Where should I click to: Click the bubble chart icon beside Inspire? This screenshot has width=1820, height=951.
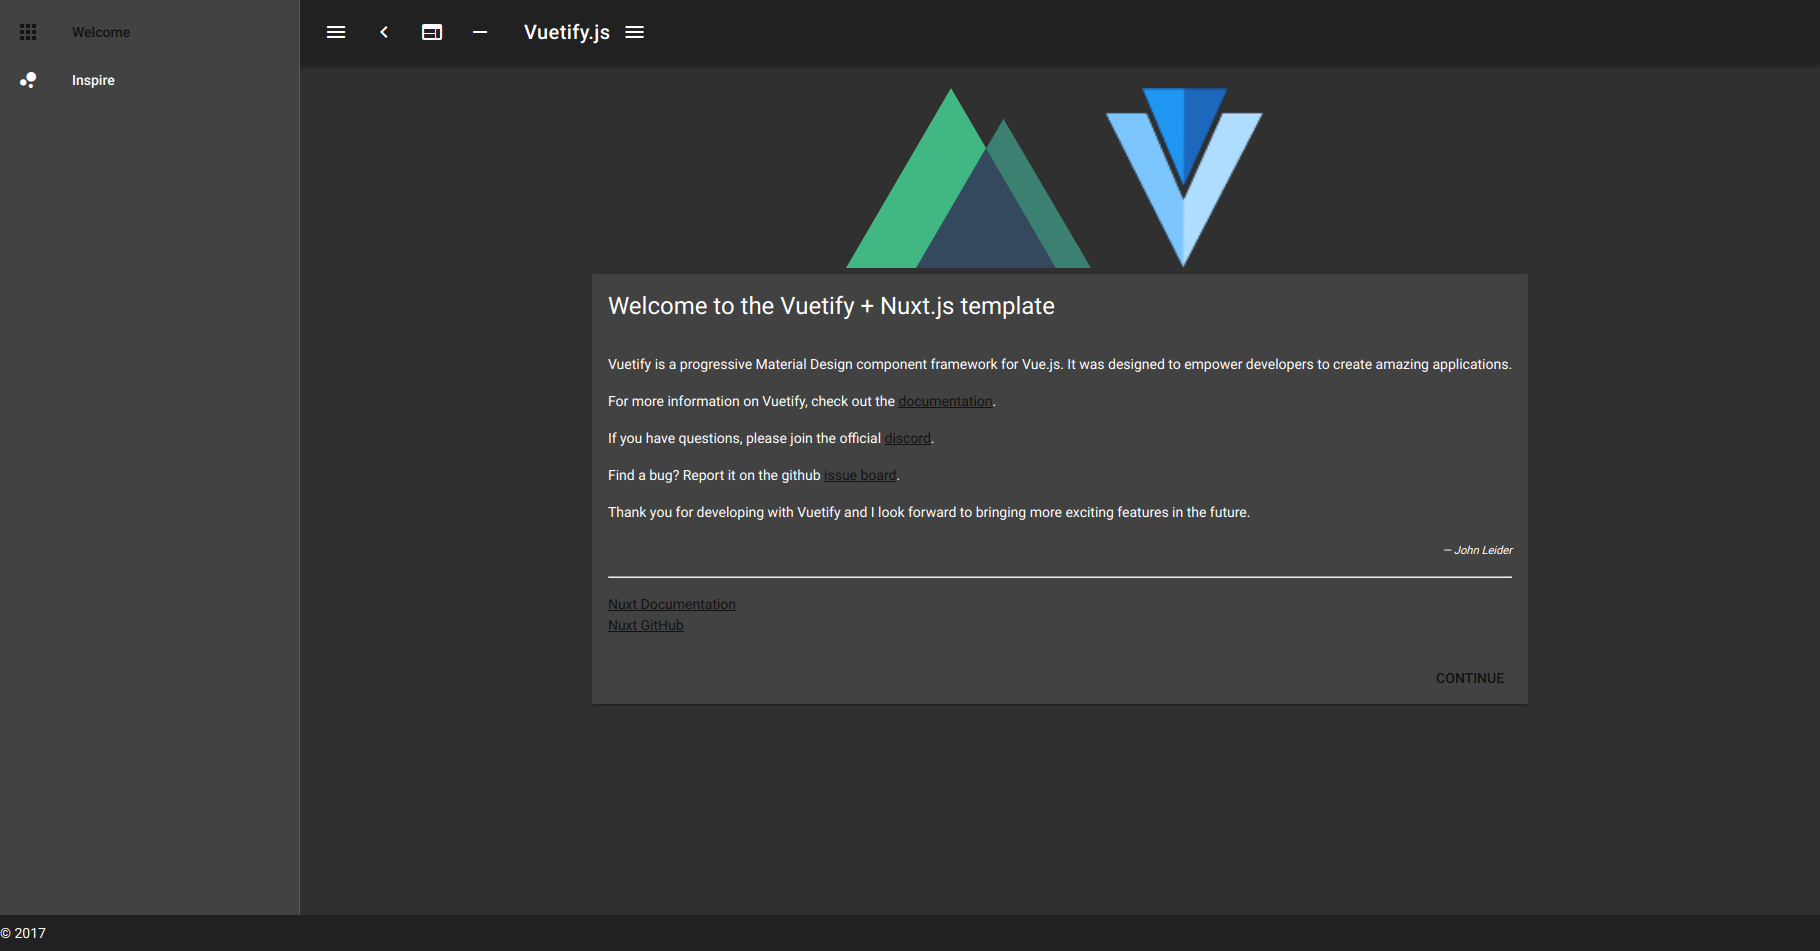28,80
